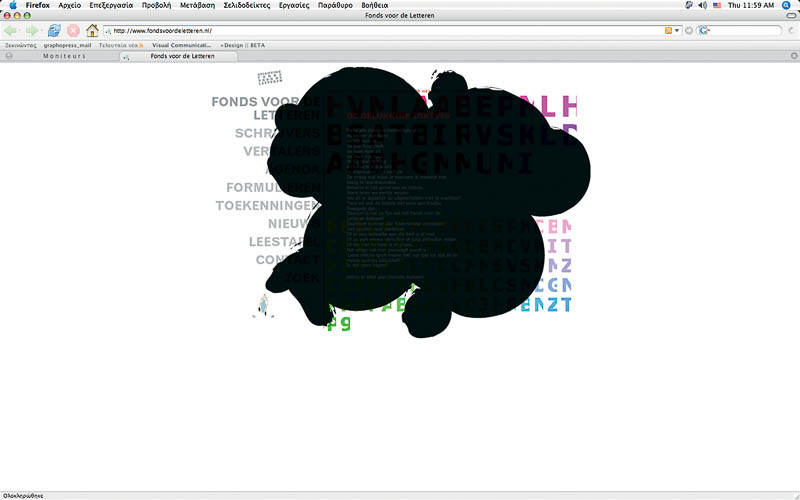Open Spotlight search icon
800x500 pixels.
pos(786,5)
